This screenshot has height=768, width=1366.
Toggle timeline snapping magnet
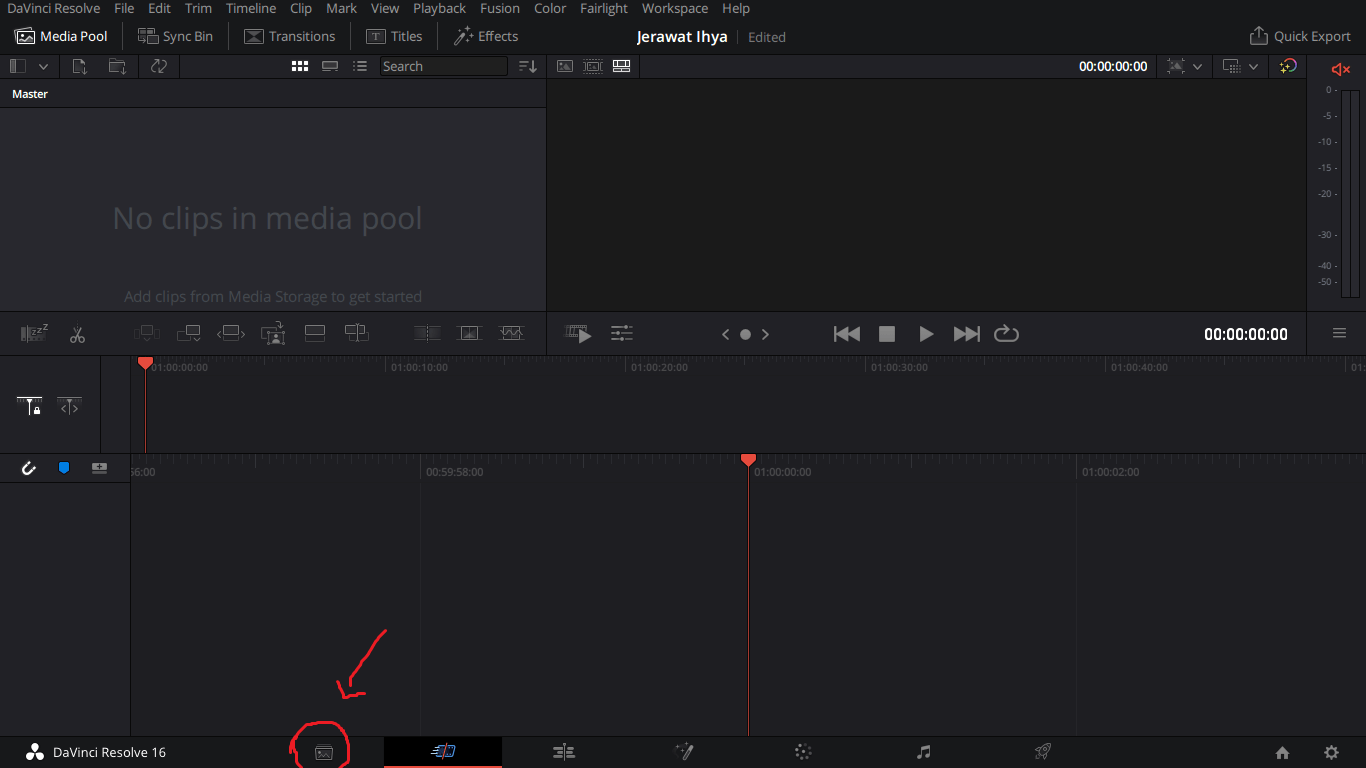click(28, 467)
